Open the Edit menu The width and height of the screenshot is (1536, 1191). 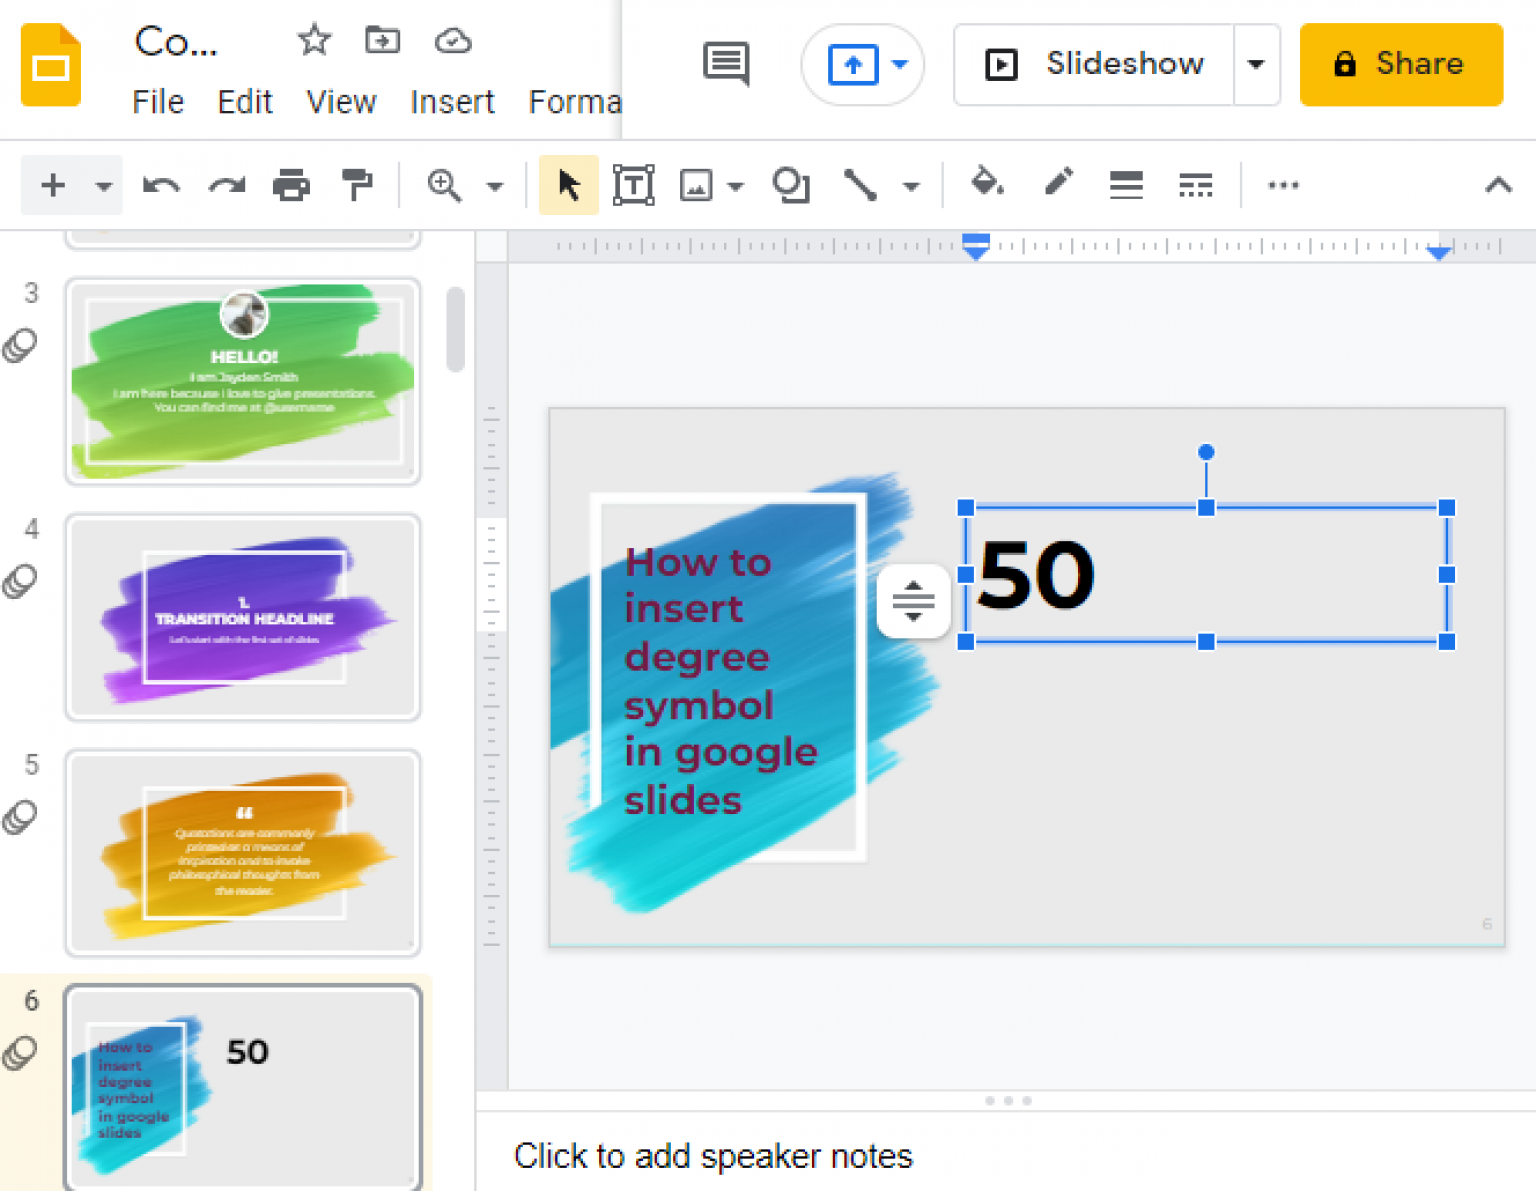[245, 102]
